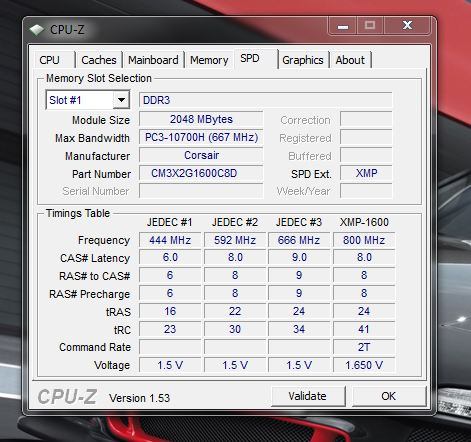Close the CPU-Z window
The image size is (471, 442).
tap(407, 26)
